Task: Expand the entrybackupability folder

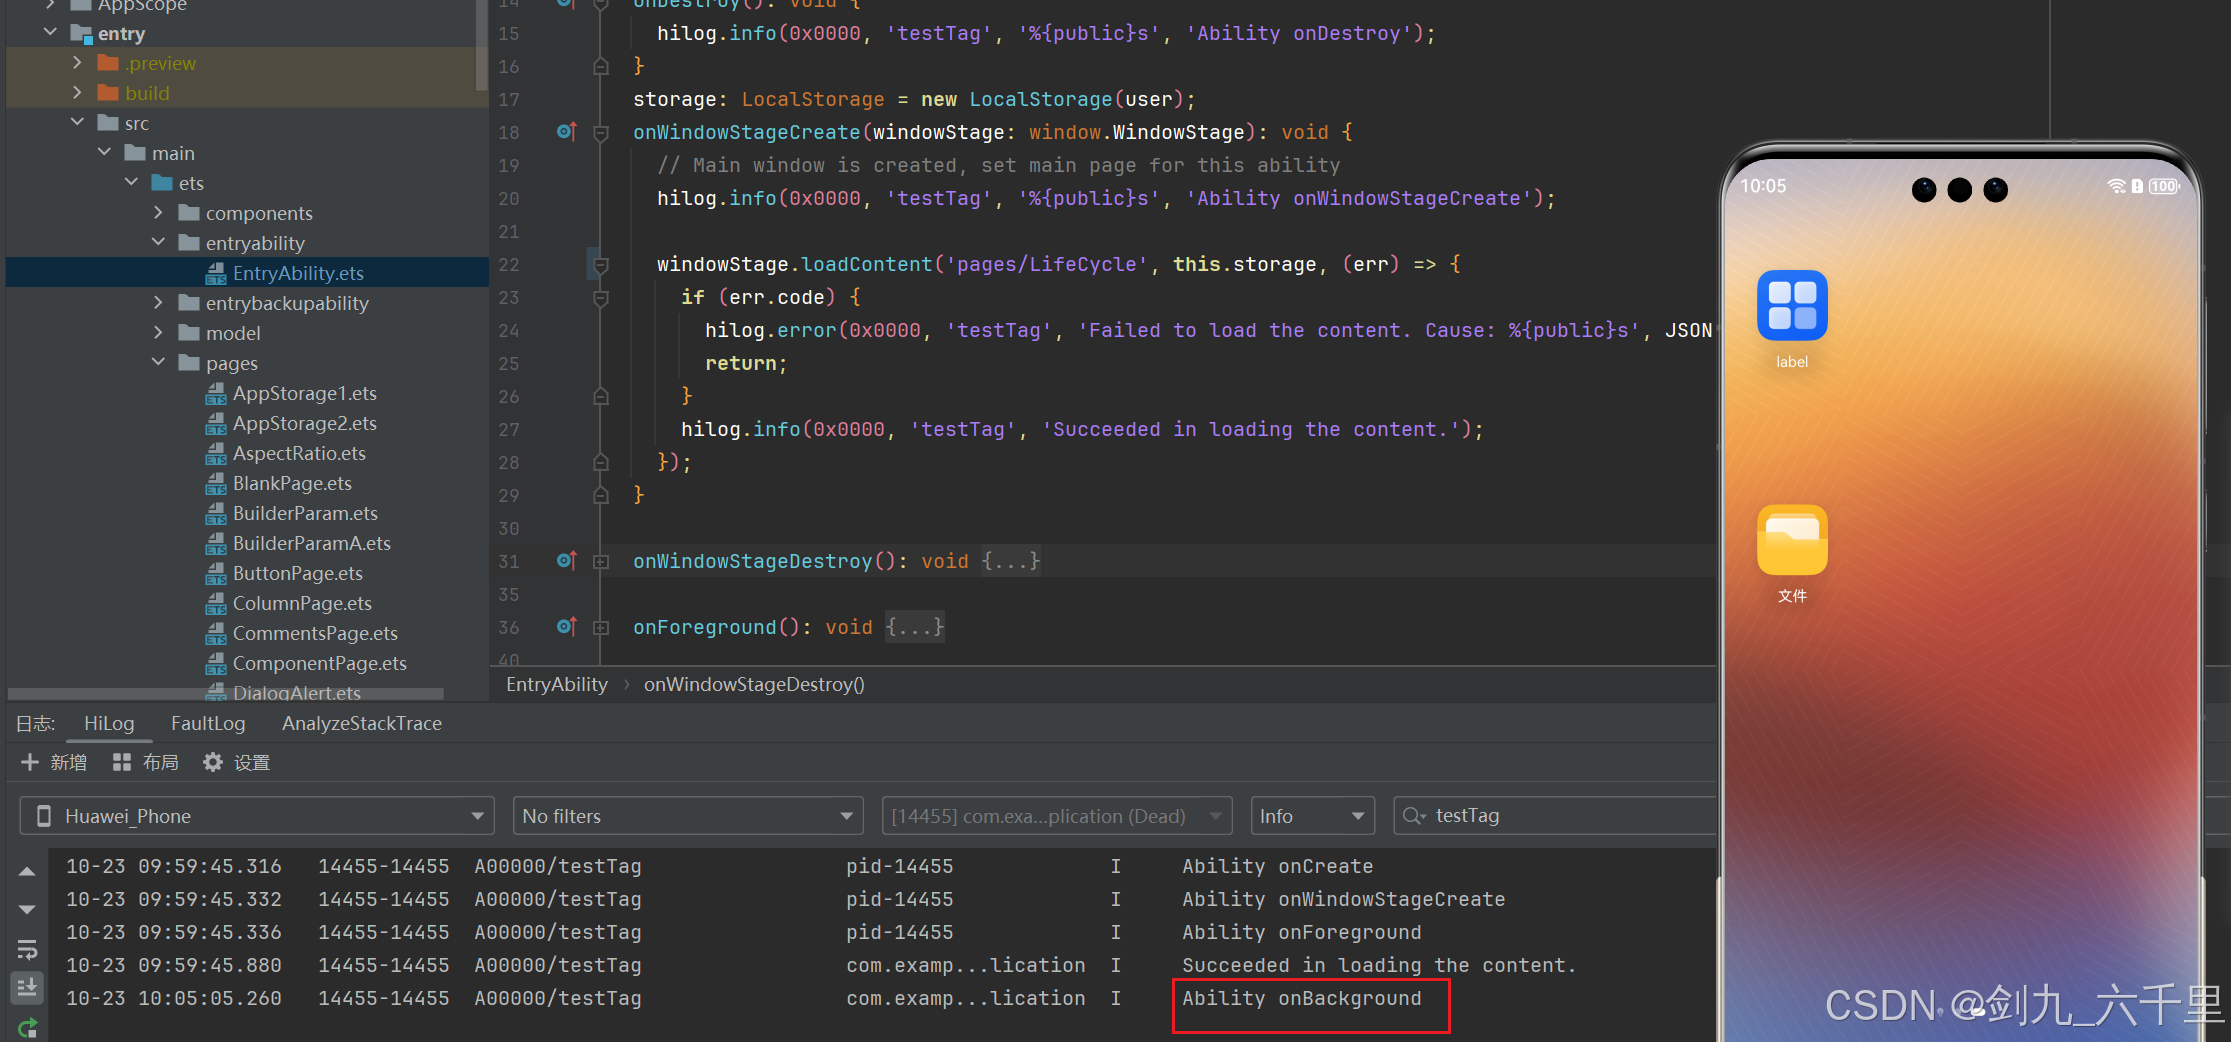Action: click(158, 303)
